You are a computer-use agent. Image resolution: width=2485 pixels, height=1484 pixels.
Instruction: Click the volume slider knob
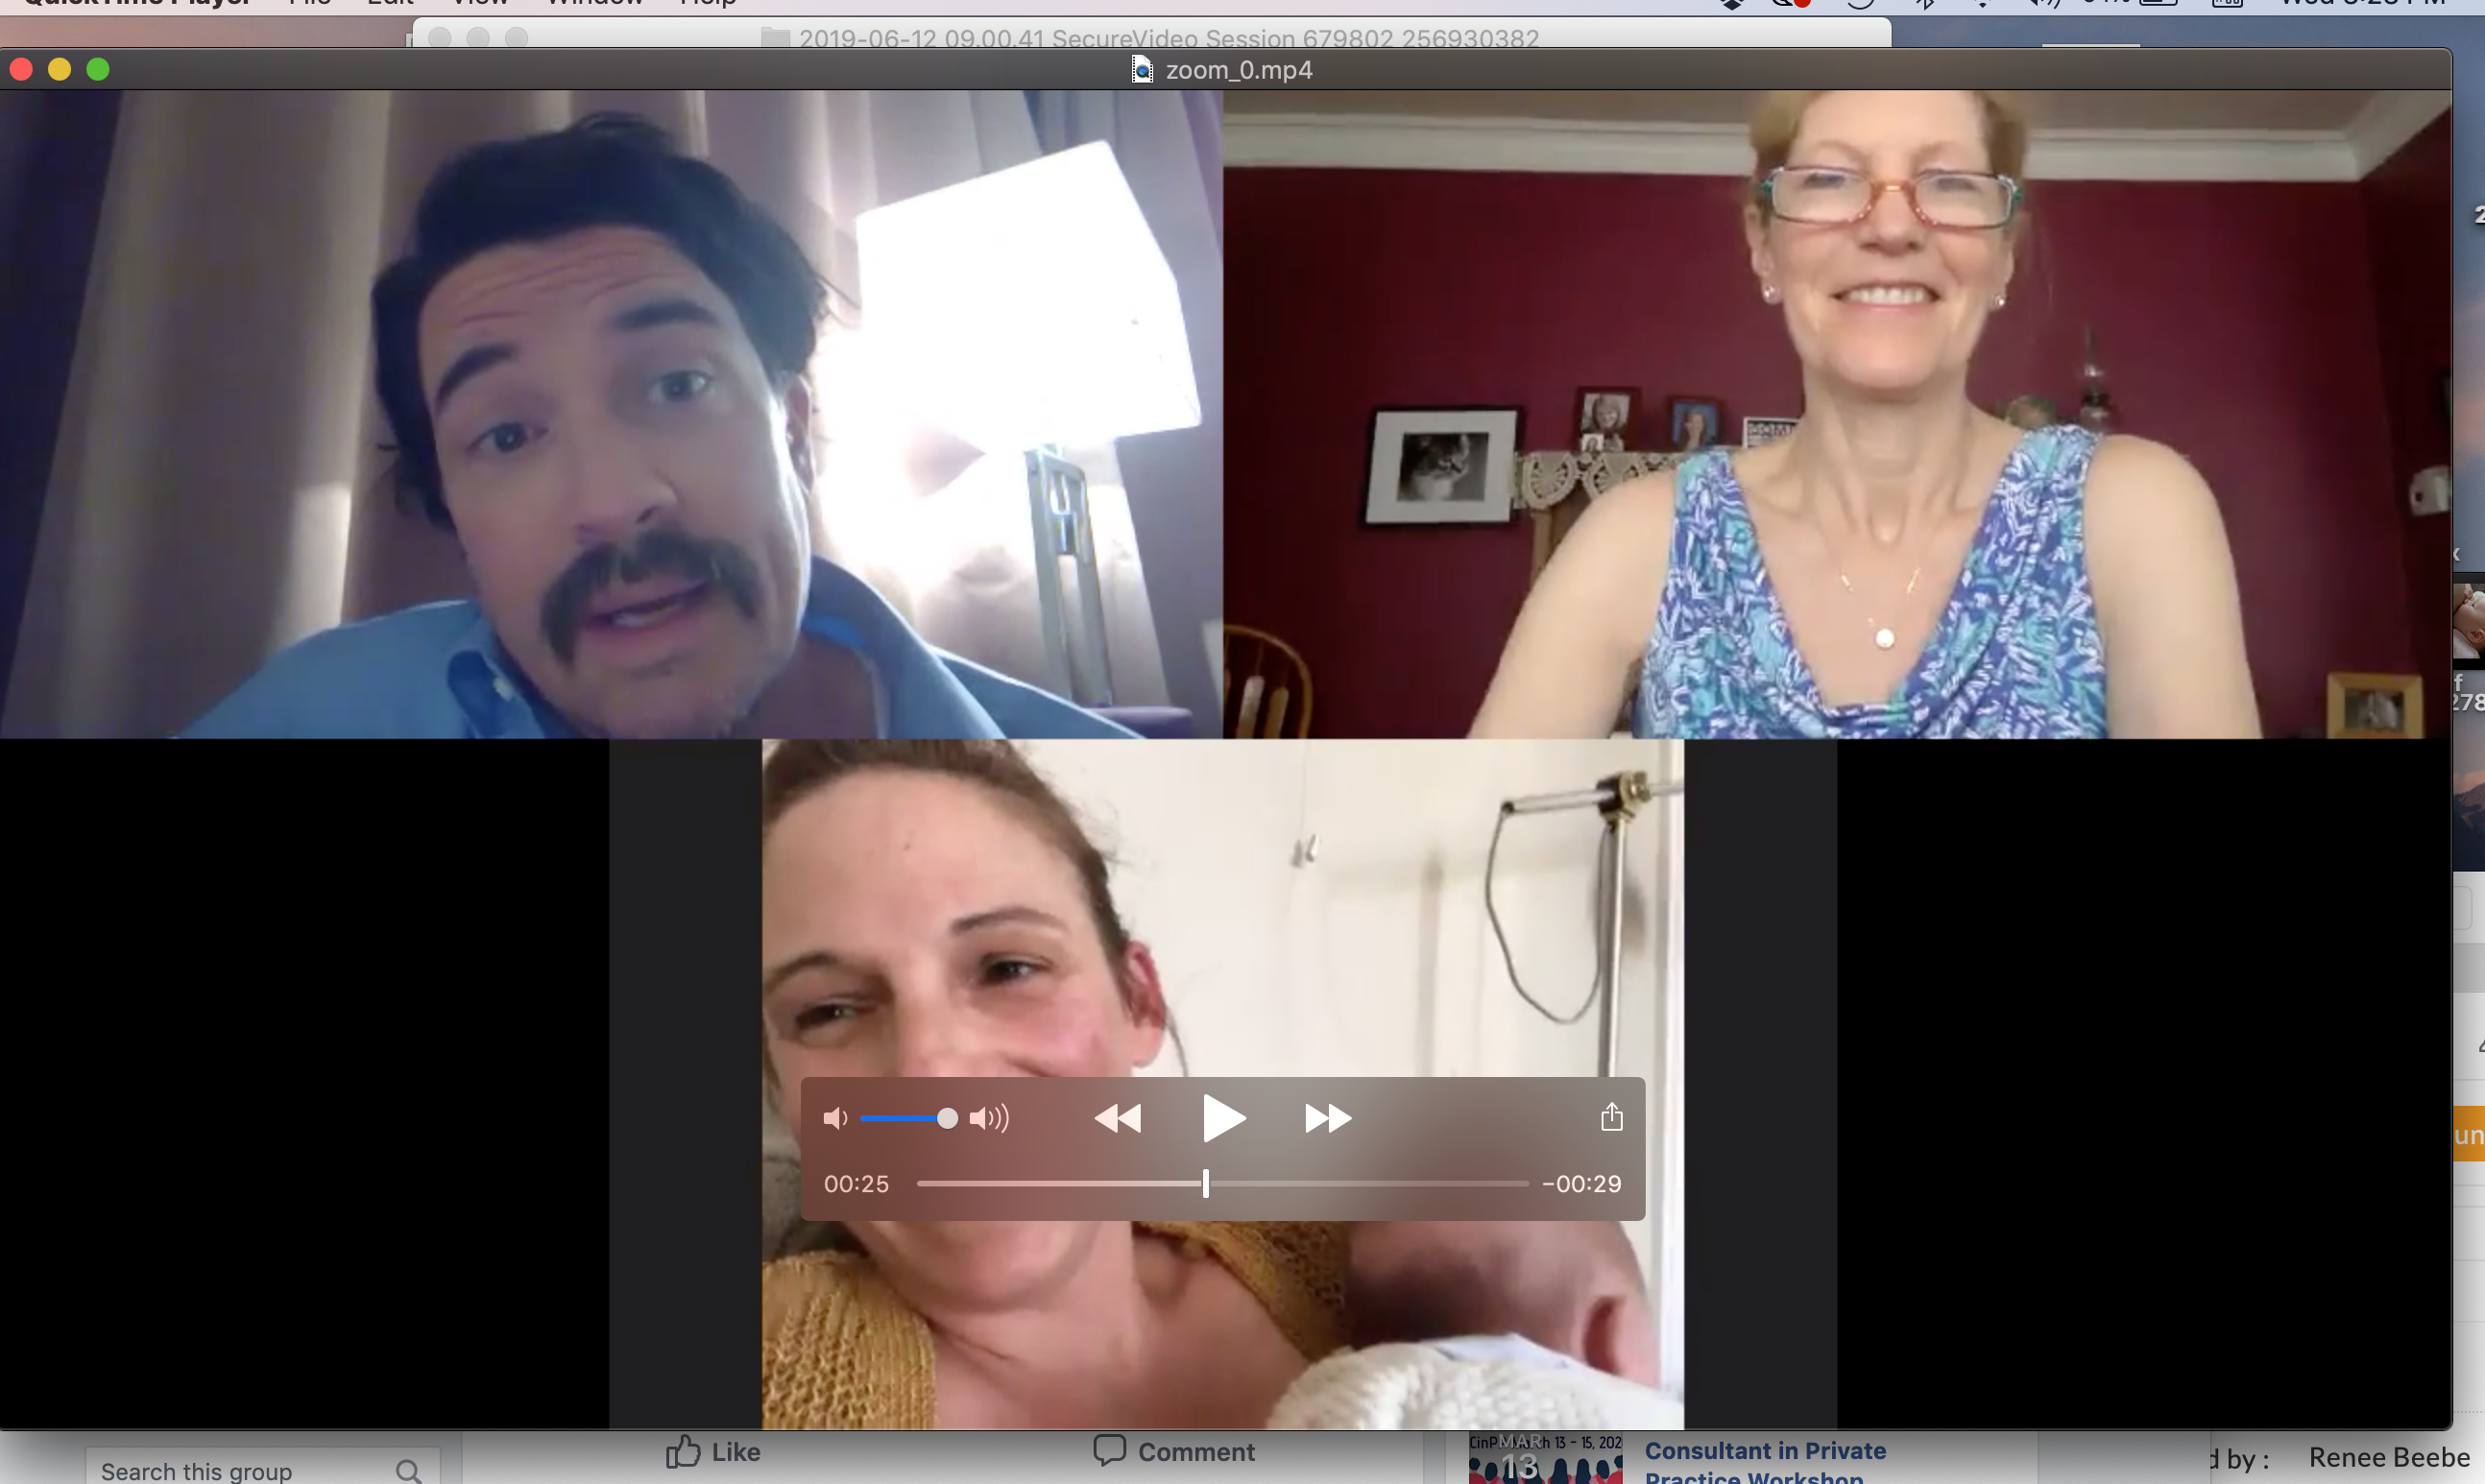point(947,1118)
